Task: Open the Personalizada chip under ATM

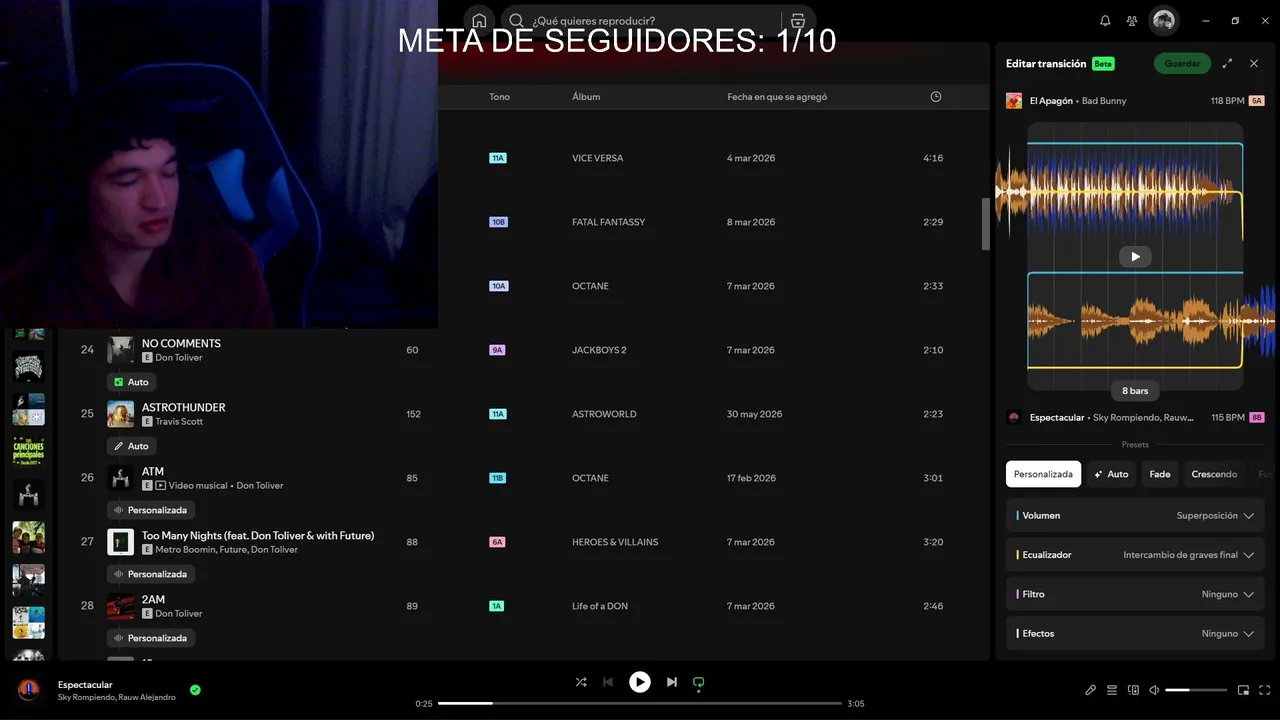Action: (x=151, y=510)
